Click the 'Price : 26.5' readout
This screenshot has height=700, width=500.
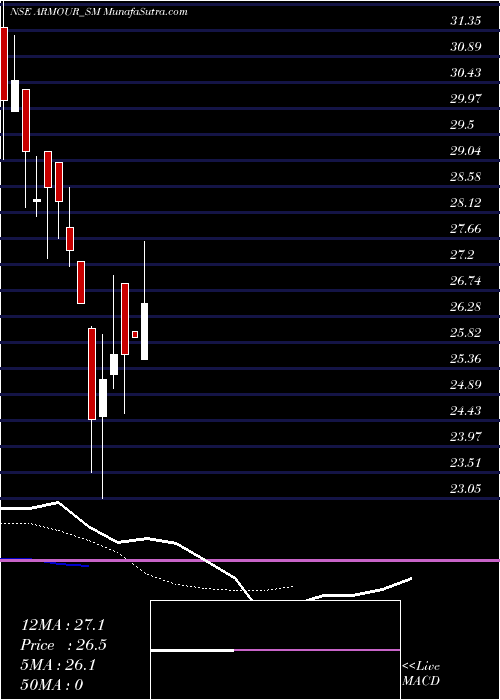coord(63,644)
